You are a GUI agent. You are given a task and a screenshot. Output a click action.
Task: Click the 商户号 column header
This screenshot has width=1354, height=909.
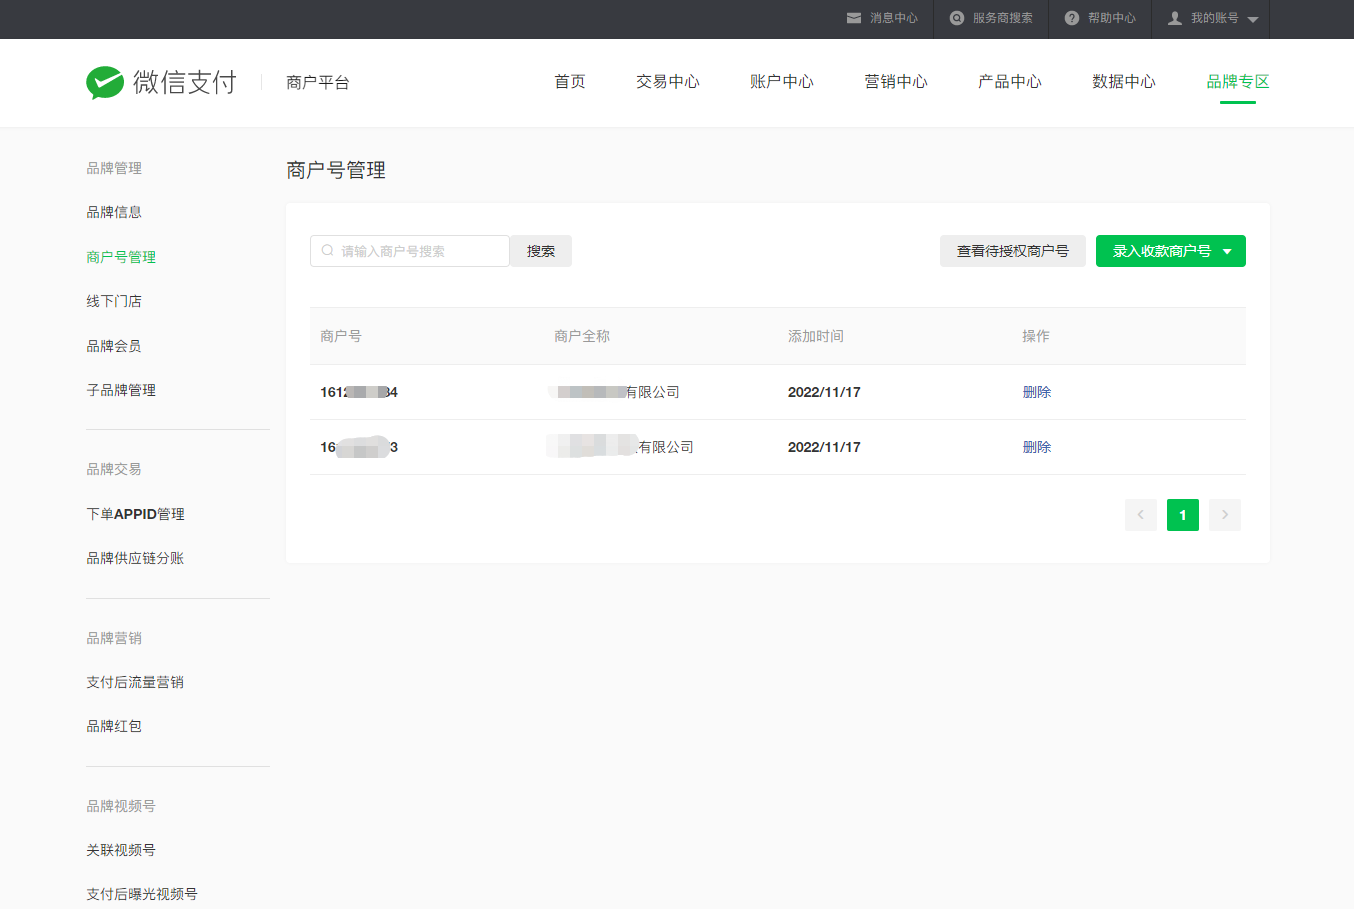341,336
